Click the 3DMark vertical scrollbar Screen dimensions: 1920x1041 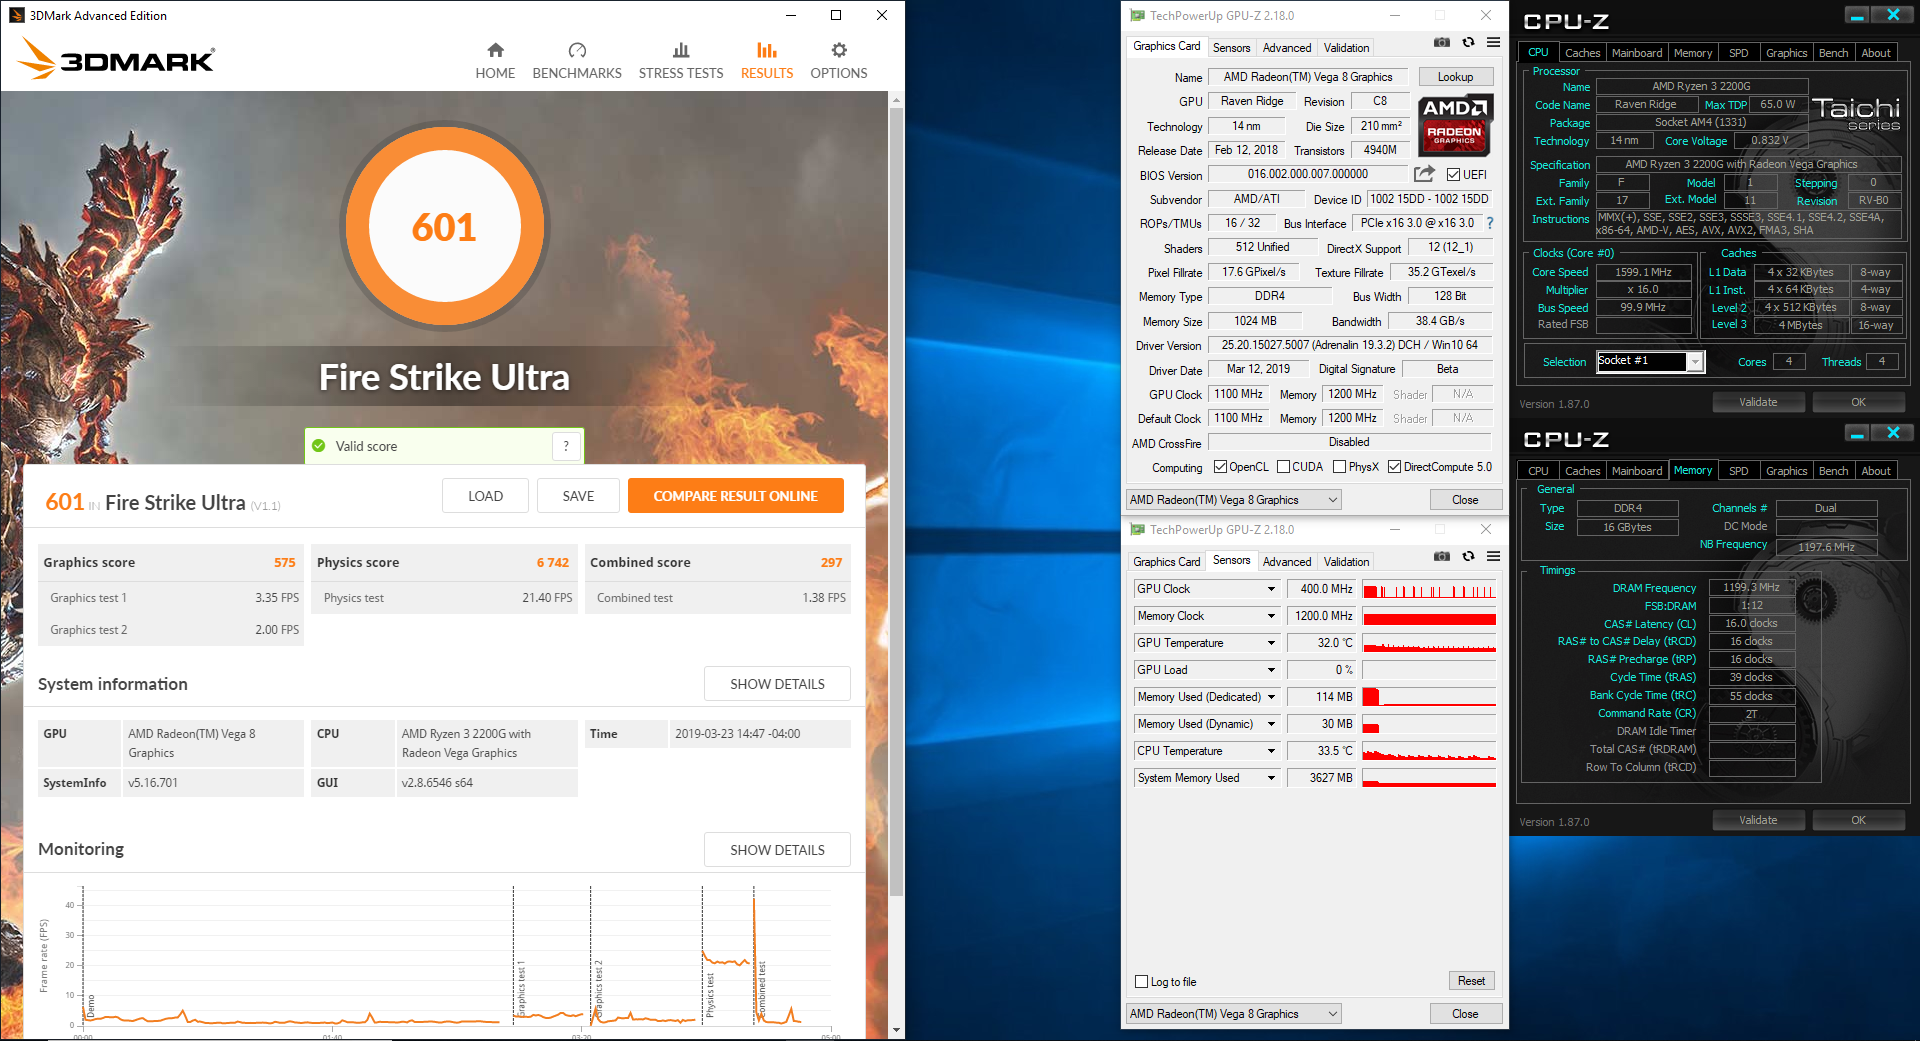pyautogui.click(x=896, y=500)
